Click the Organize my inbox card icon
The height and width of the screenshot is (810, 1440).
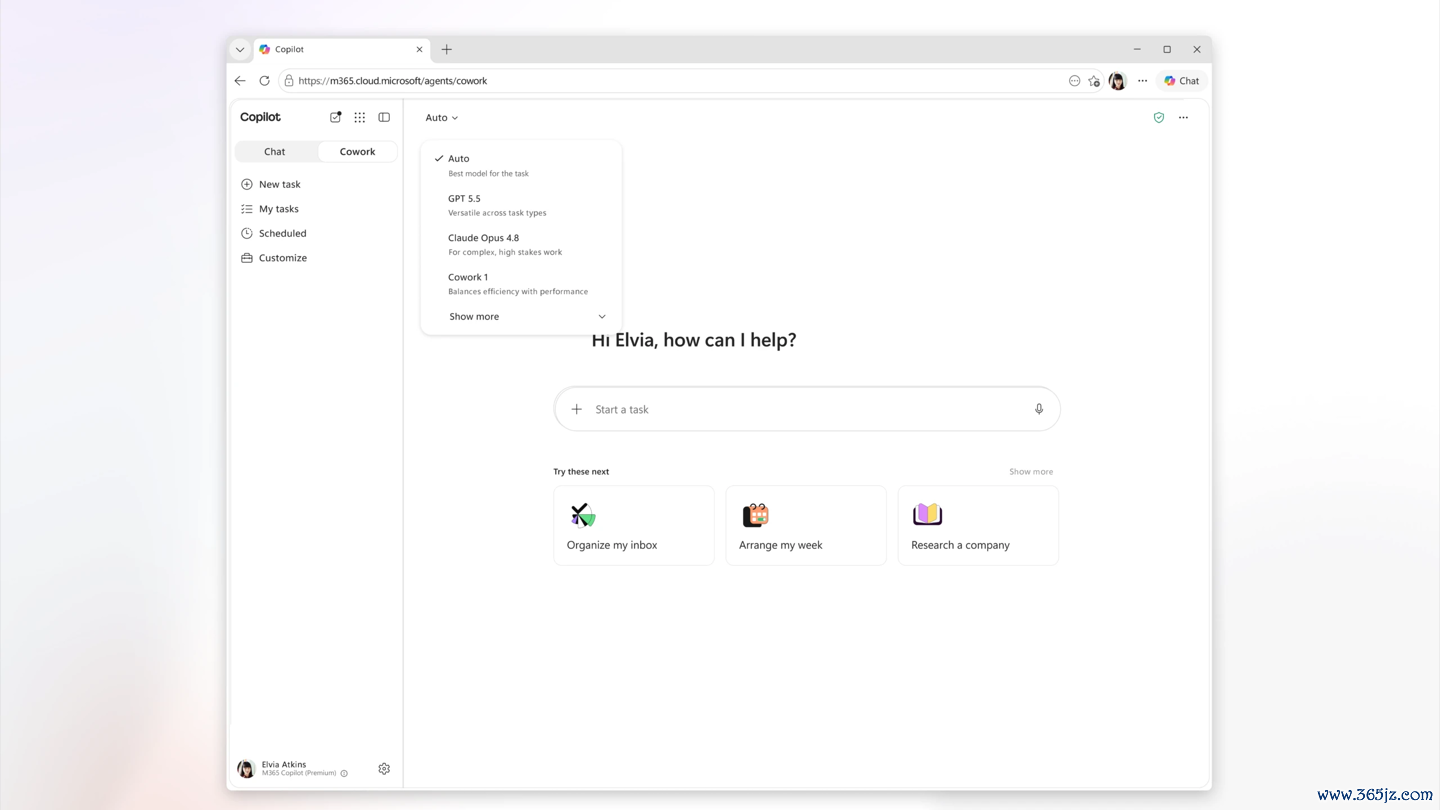583,515
